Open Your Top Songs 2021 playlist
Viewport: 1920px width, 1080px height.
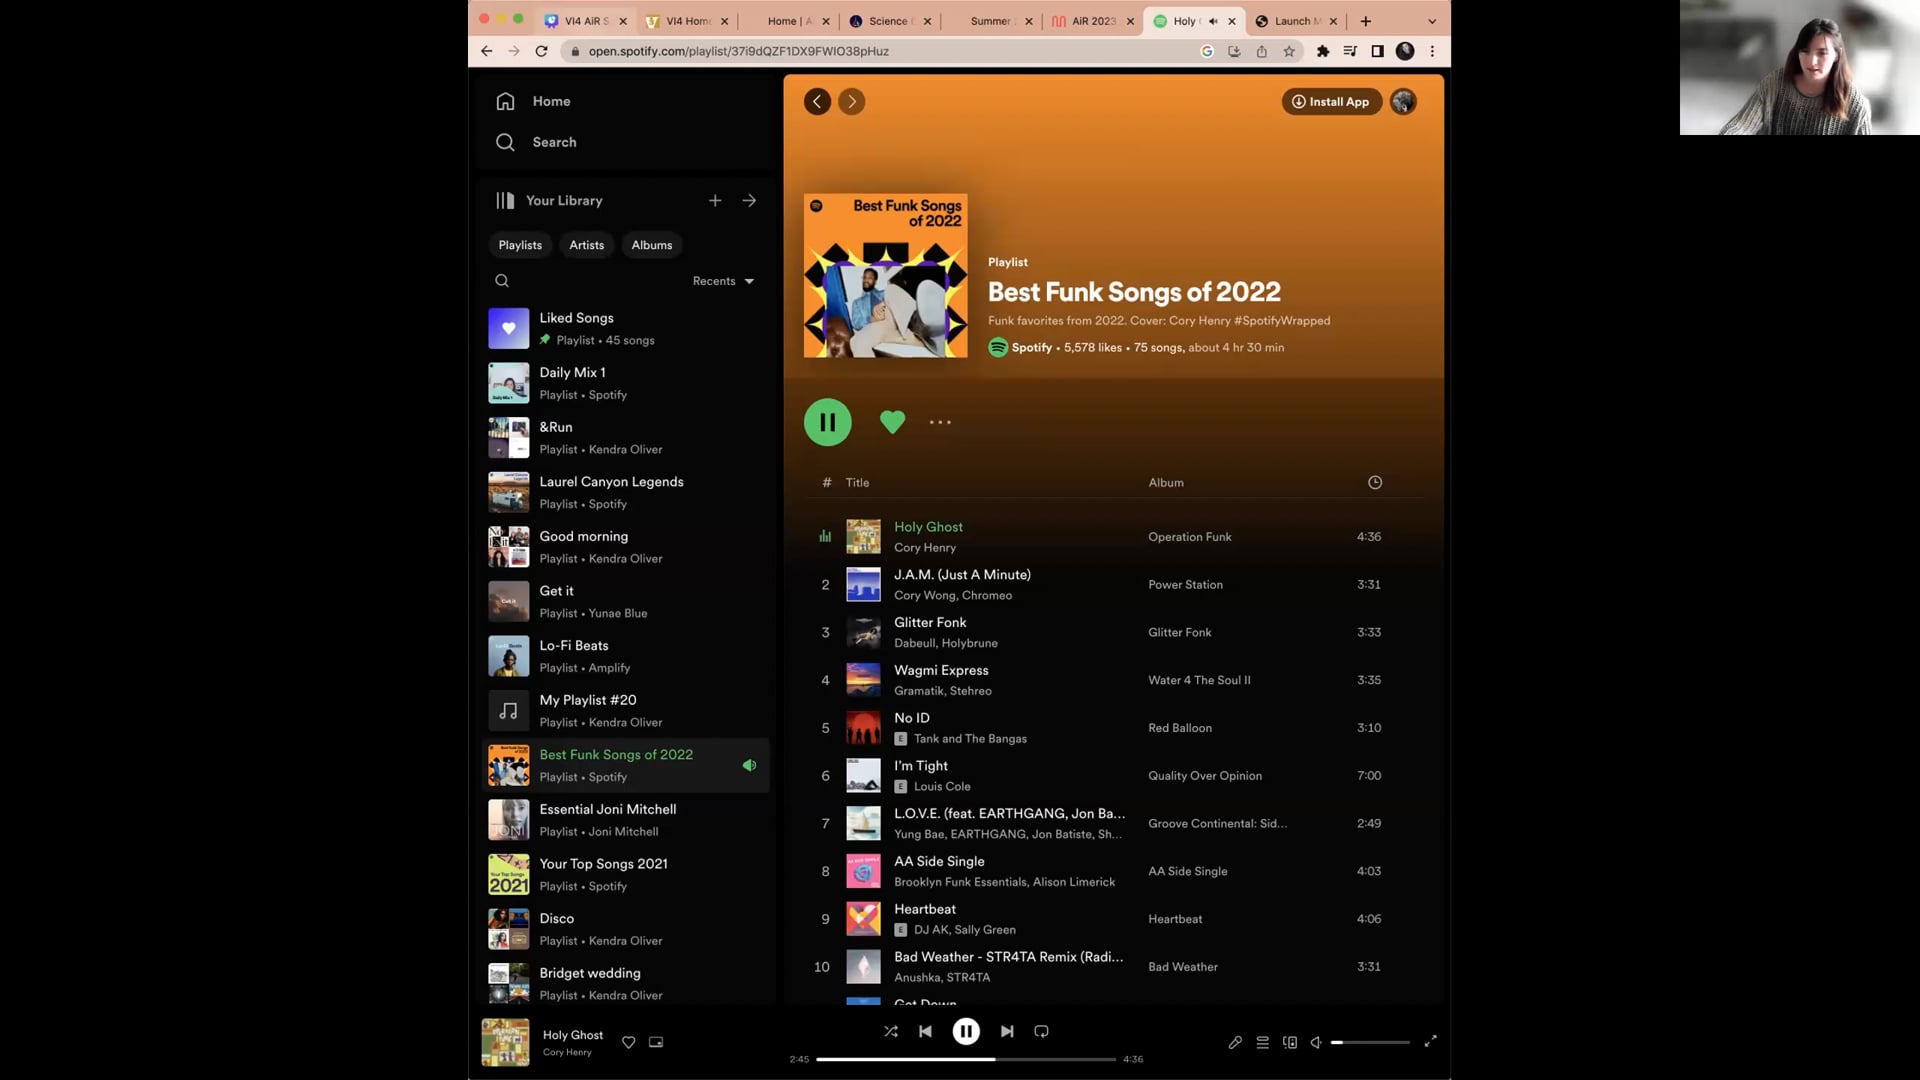(626, 874)
